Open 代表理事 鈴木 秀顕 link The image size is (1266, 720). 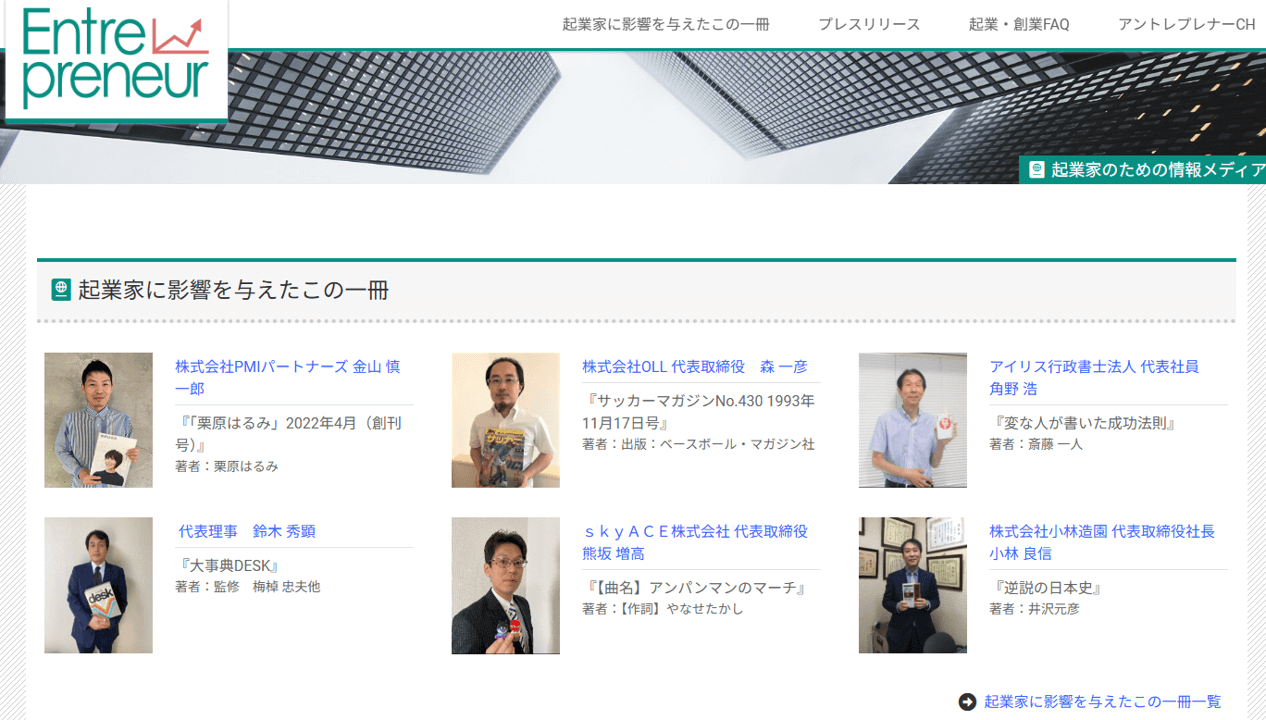(x=247, y=531)
